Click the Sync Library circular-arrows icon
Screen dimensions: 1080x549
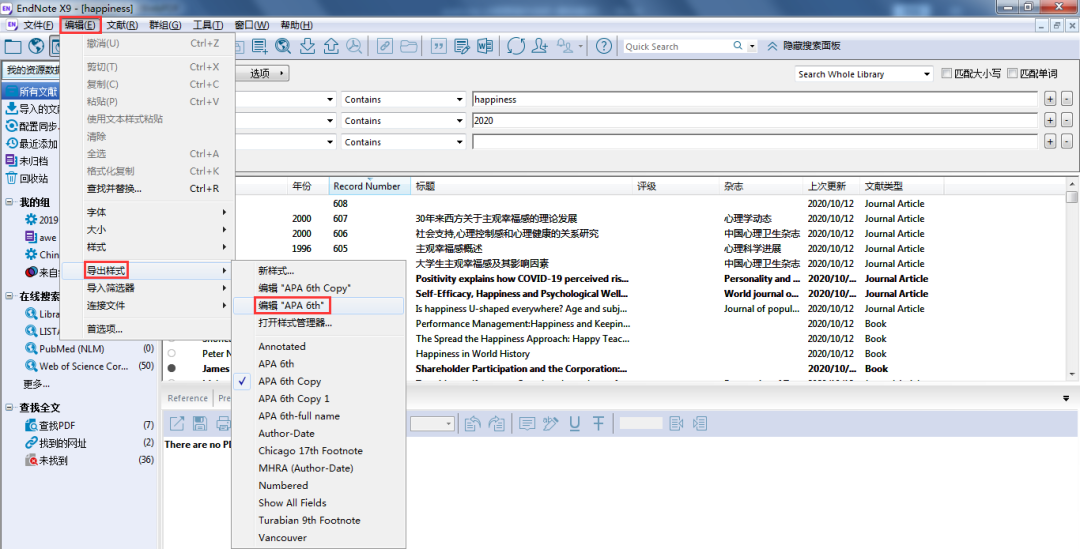click(516, 46)
